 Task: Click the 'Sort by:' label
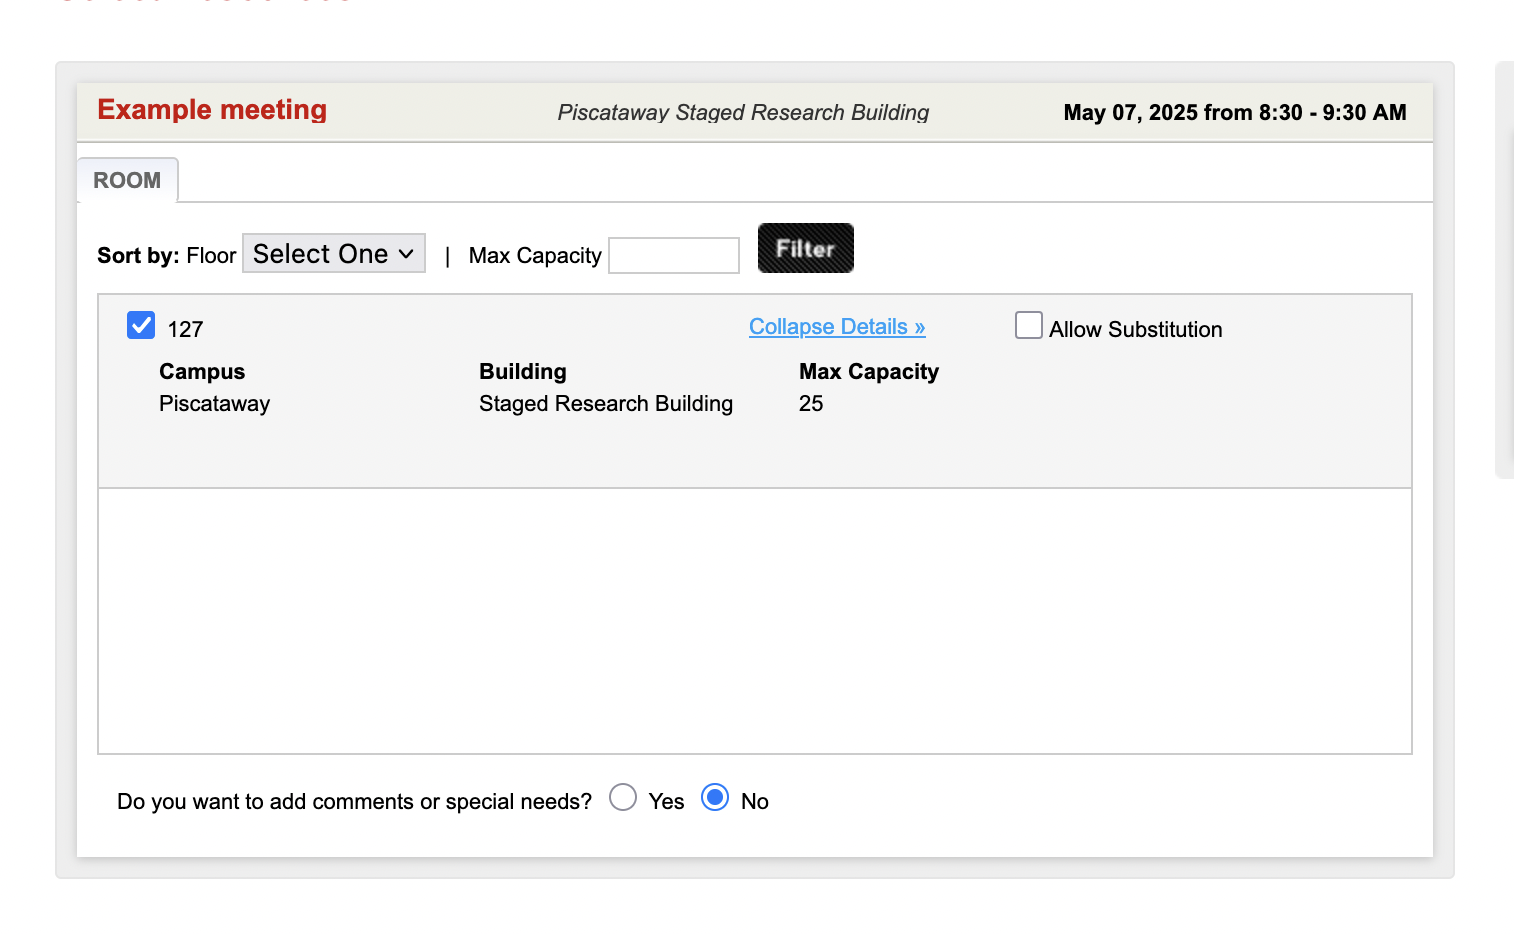pyautogui.click(x=138, y=256)
